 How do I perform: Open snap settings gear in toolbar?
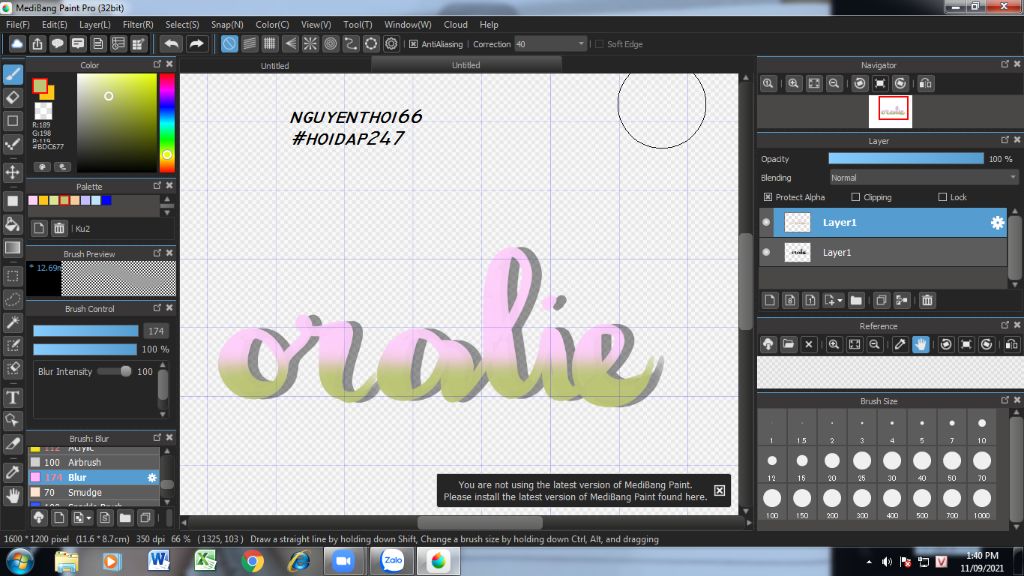pos(391,44)
